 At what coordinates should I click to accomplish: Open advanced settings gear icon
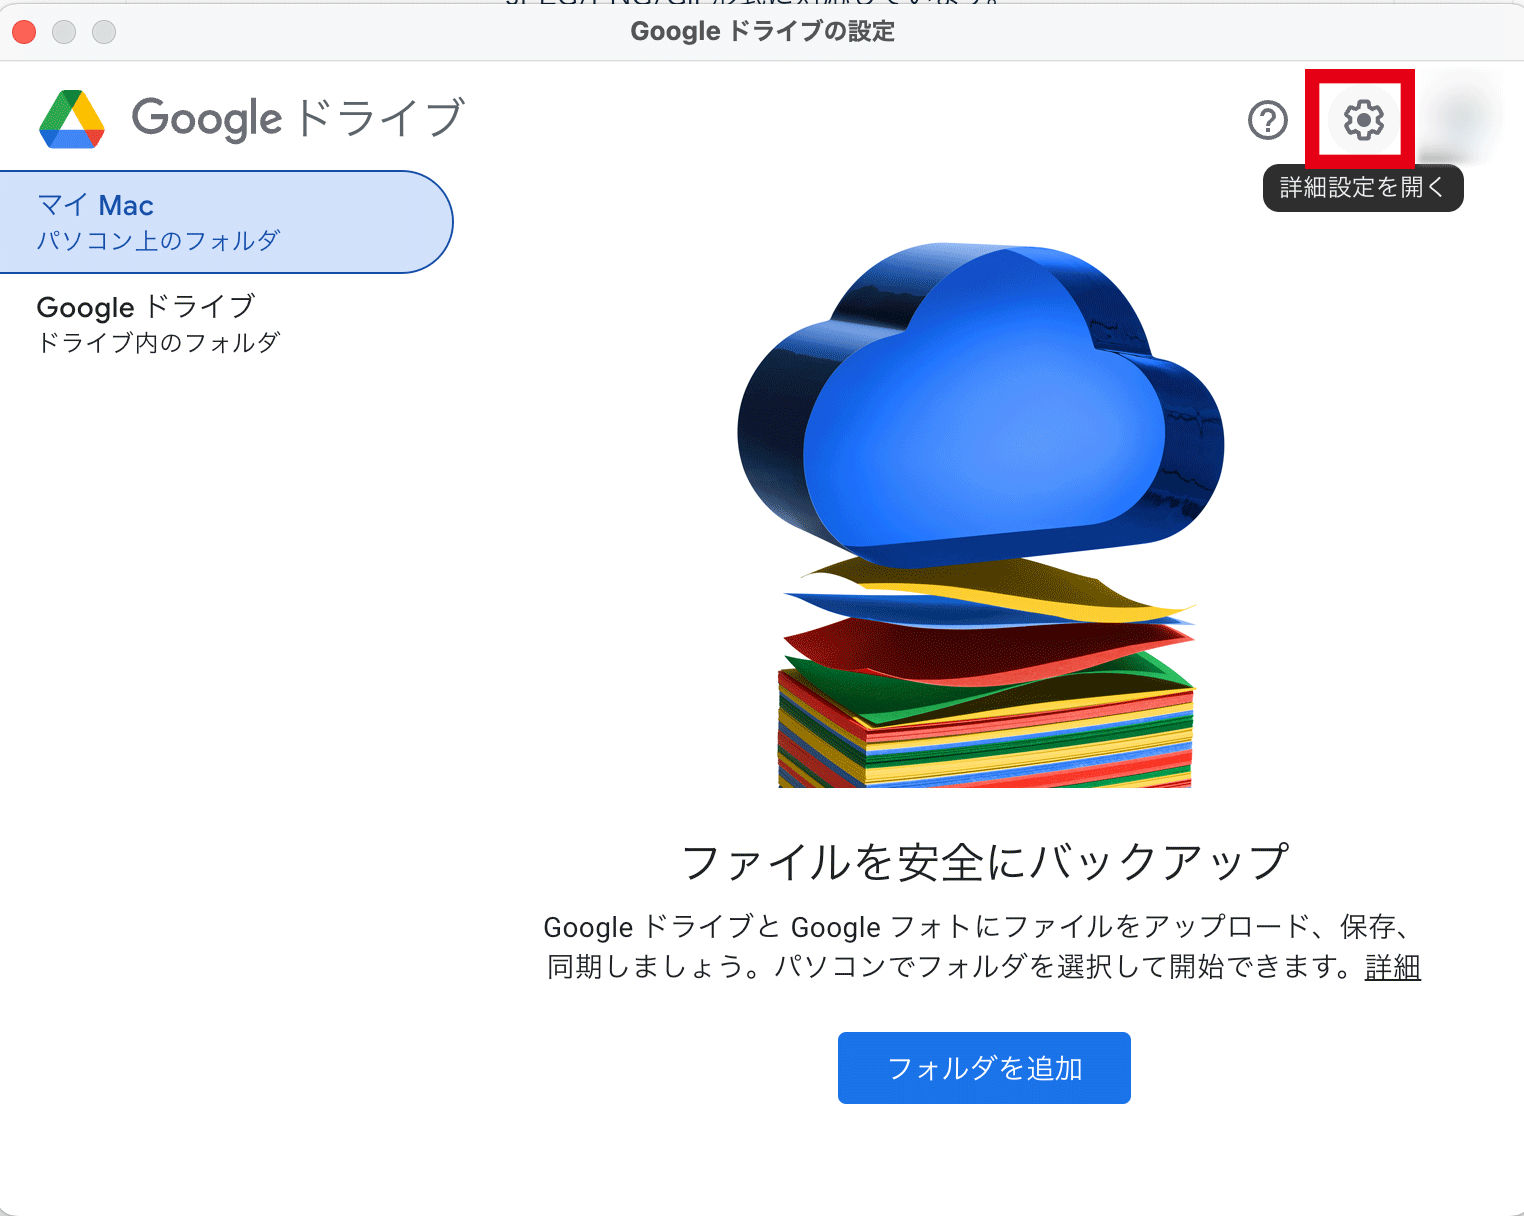(1363, 120)
